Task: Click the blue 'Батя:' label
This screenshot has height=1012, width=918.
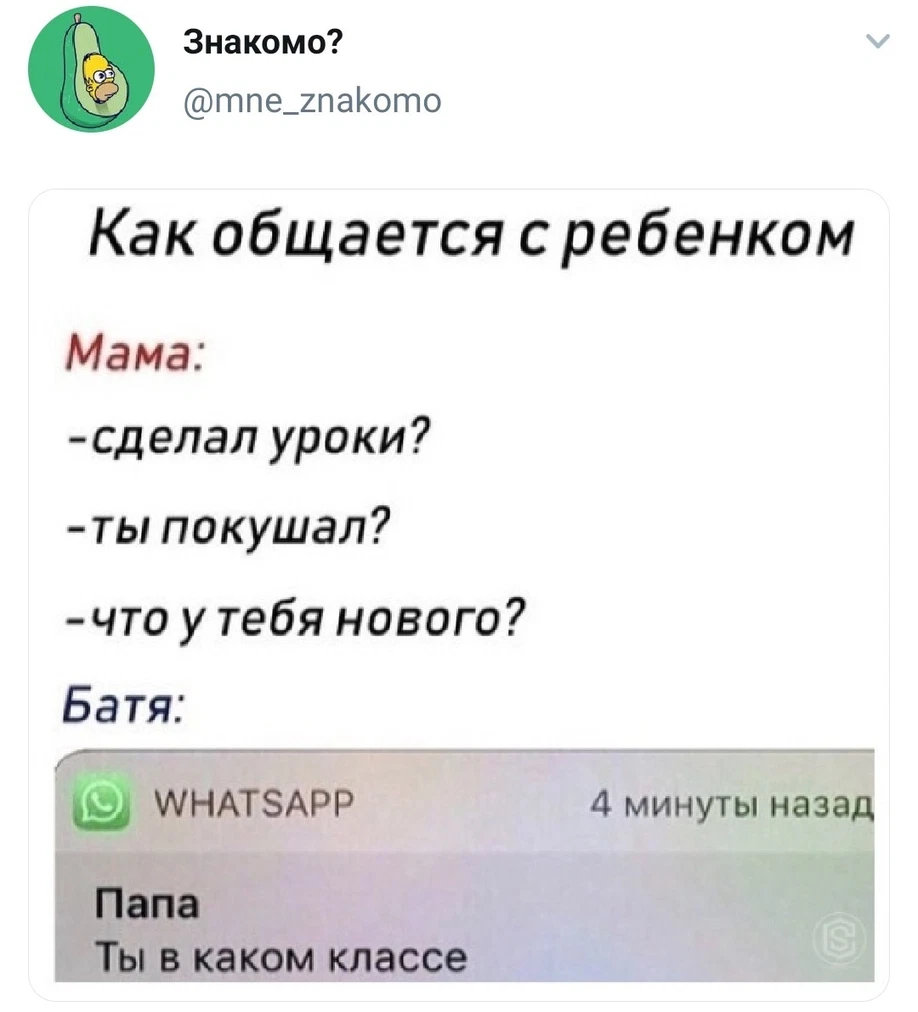Action: pos(125,705)
